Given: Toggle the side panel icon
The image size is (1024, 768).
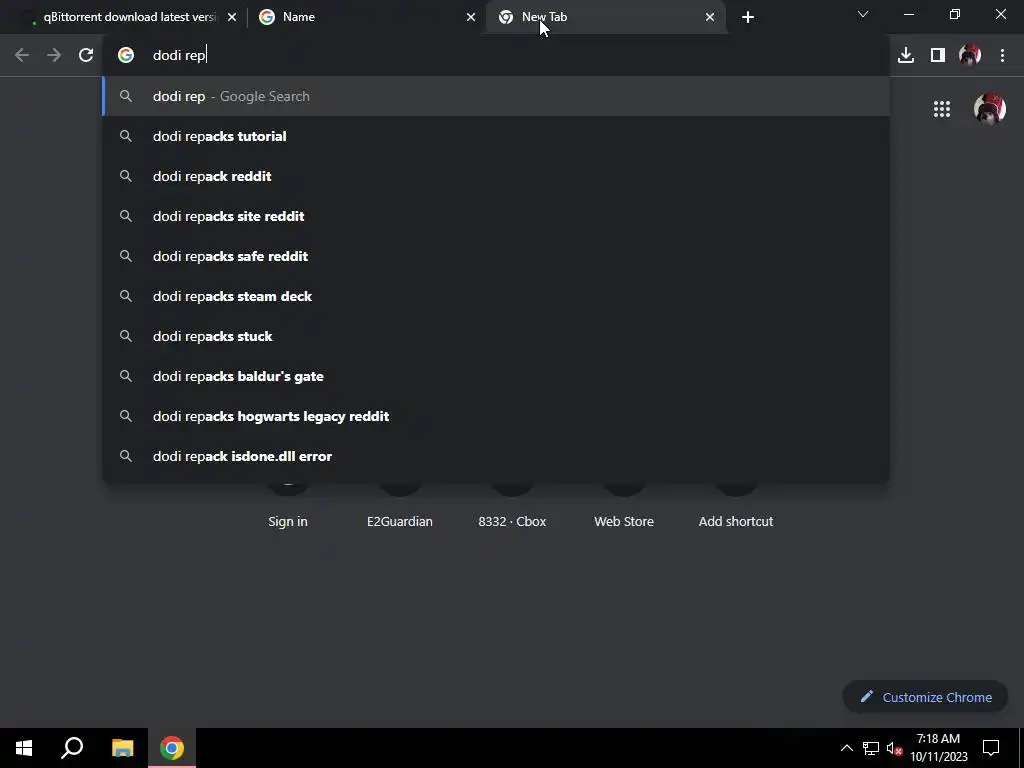Looking at the screenshot, I should click(x=937, y=55).
